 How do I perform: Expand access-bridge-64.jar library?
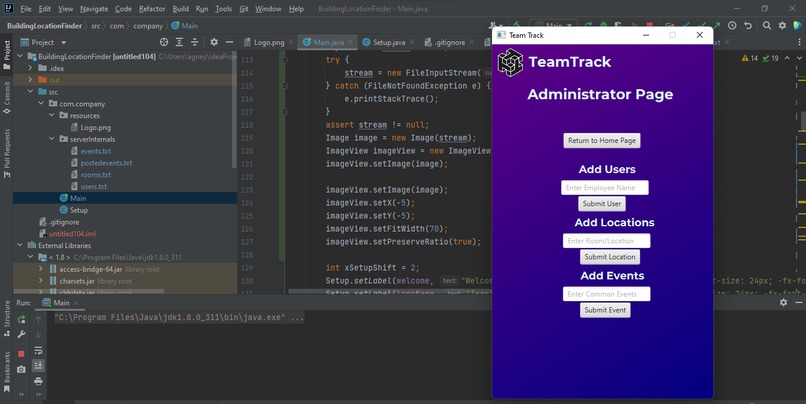[x=41, y=269]
